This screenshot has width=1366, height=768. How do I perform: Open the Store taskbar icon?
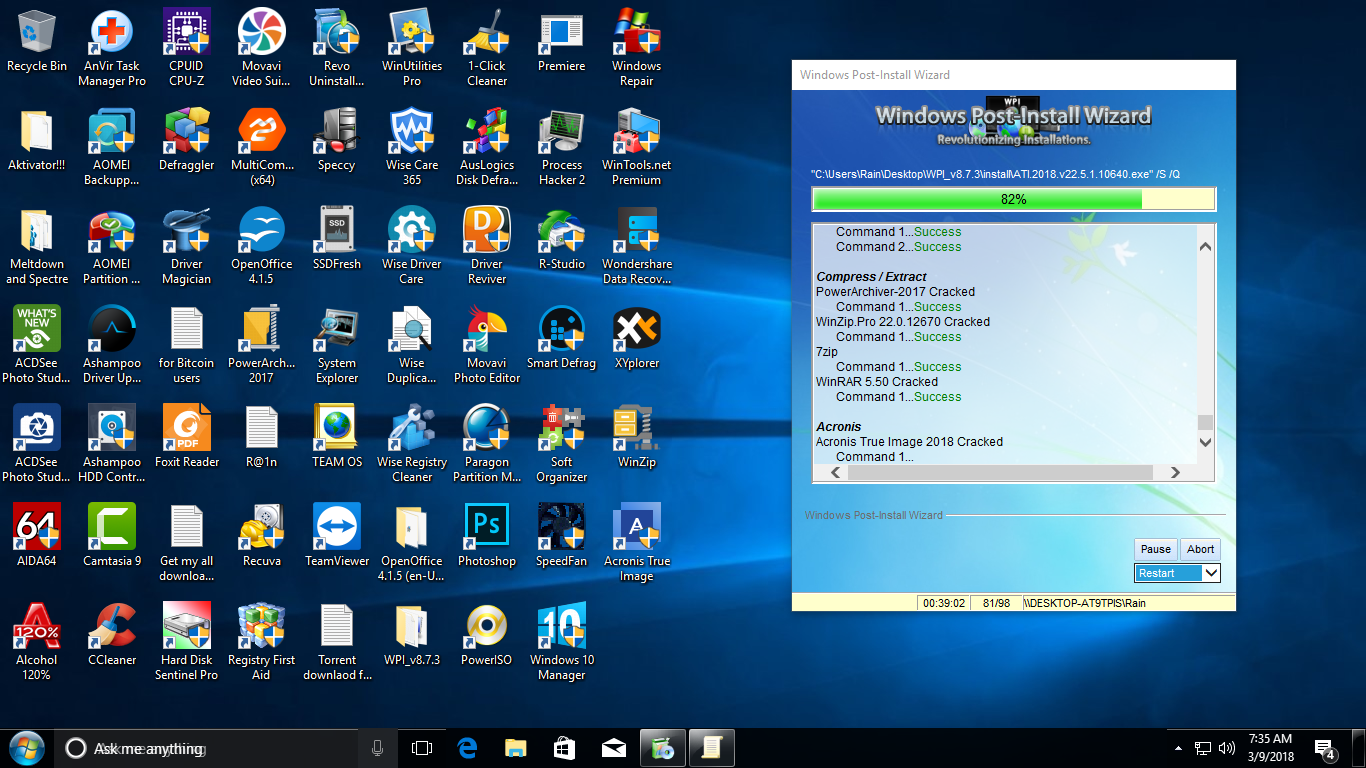coord(565,748)
